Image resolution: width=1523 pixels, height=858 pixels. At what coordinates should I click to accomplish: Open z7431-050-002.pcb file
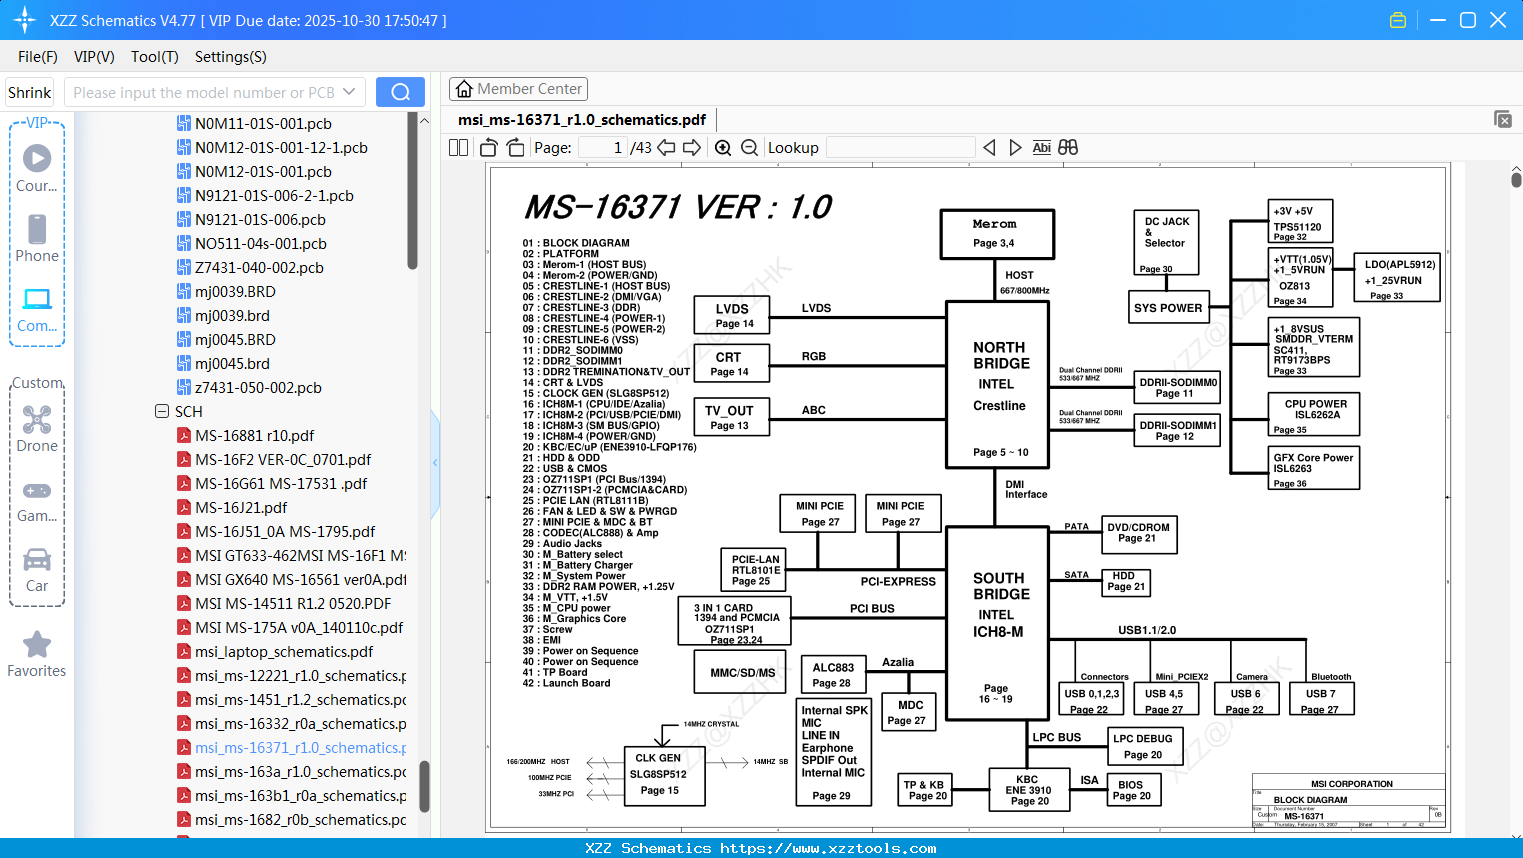[x=258, y=388]
